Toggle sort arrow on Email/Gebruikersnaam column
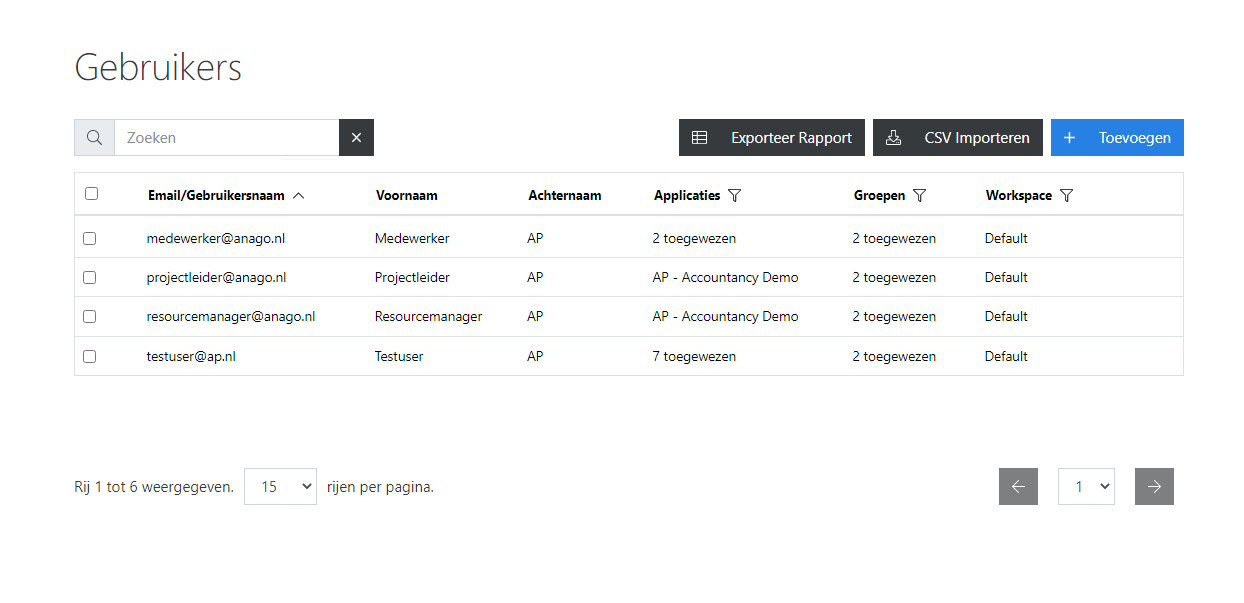Image resolution: width=1244 pixels, height=603 pixels. [298, 196]
